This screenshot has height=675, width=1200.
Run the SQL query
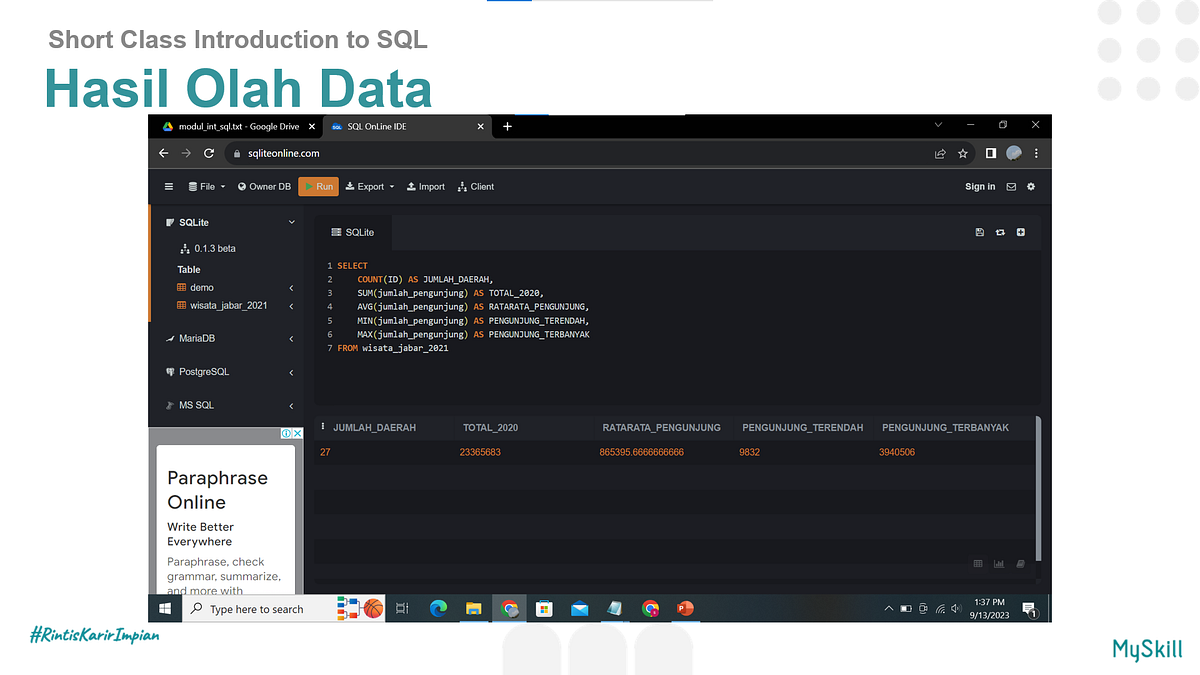click(318, 186)
